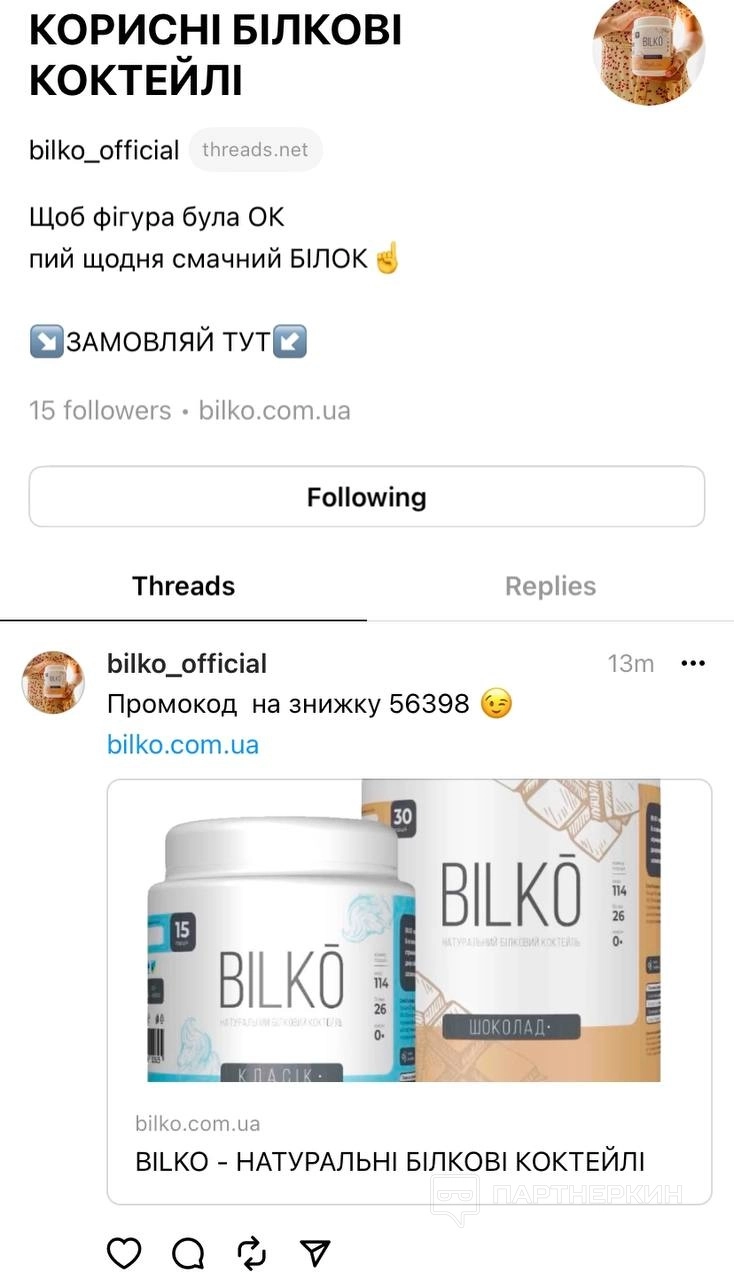Viewport: 734px width, 1280px height.
Task: Open the BILKO product preview image
Action: [410, 931]
